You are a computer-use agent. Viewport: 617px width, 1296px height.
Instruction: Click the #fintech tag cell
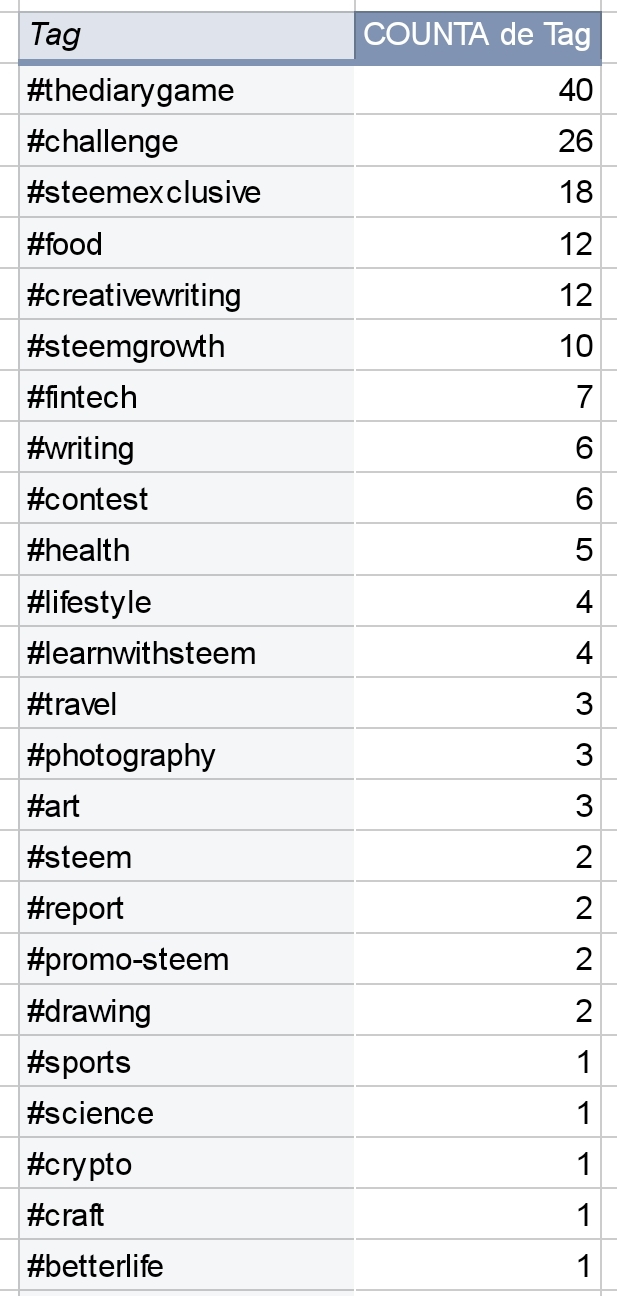point(186,398)
